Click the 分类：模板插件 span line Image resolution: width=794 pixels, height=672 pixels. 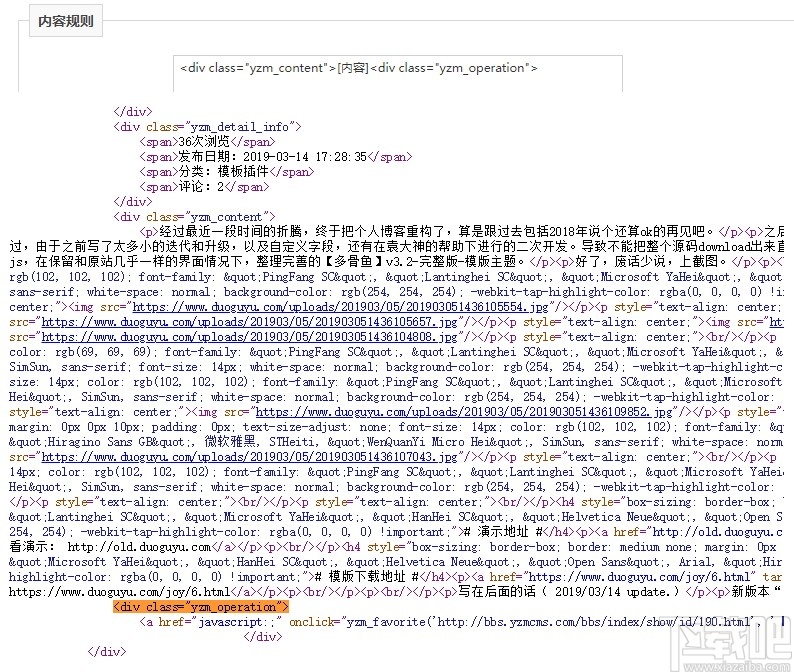227,172
